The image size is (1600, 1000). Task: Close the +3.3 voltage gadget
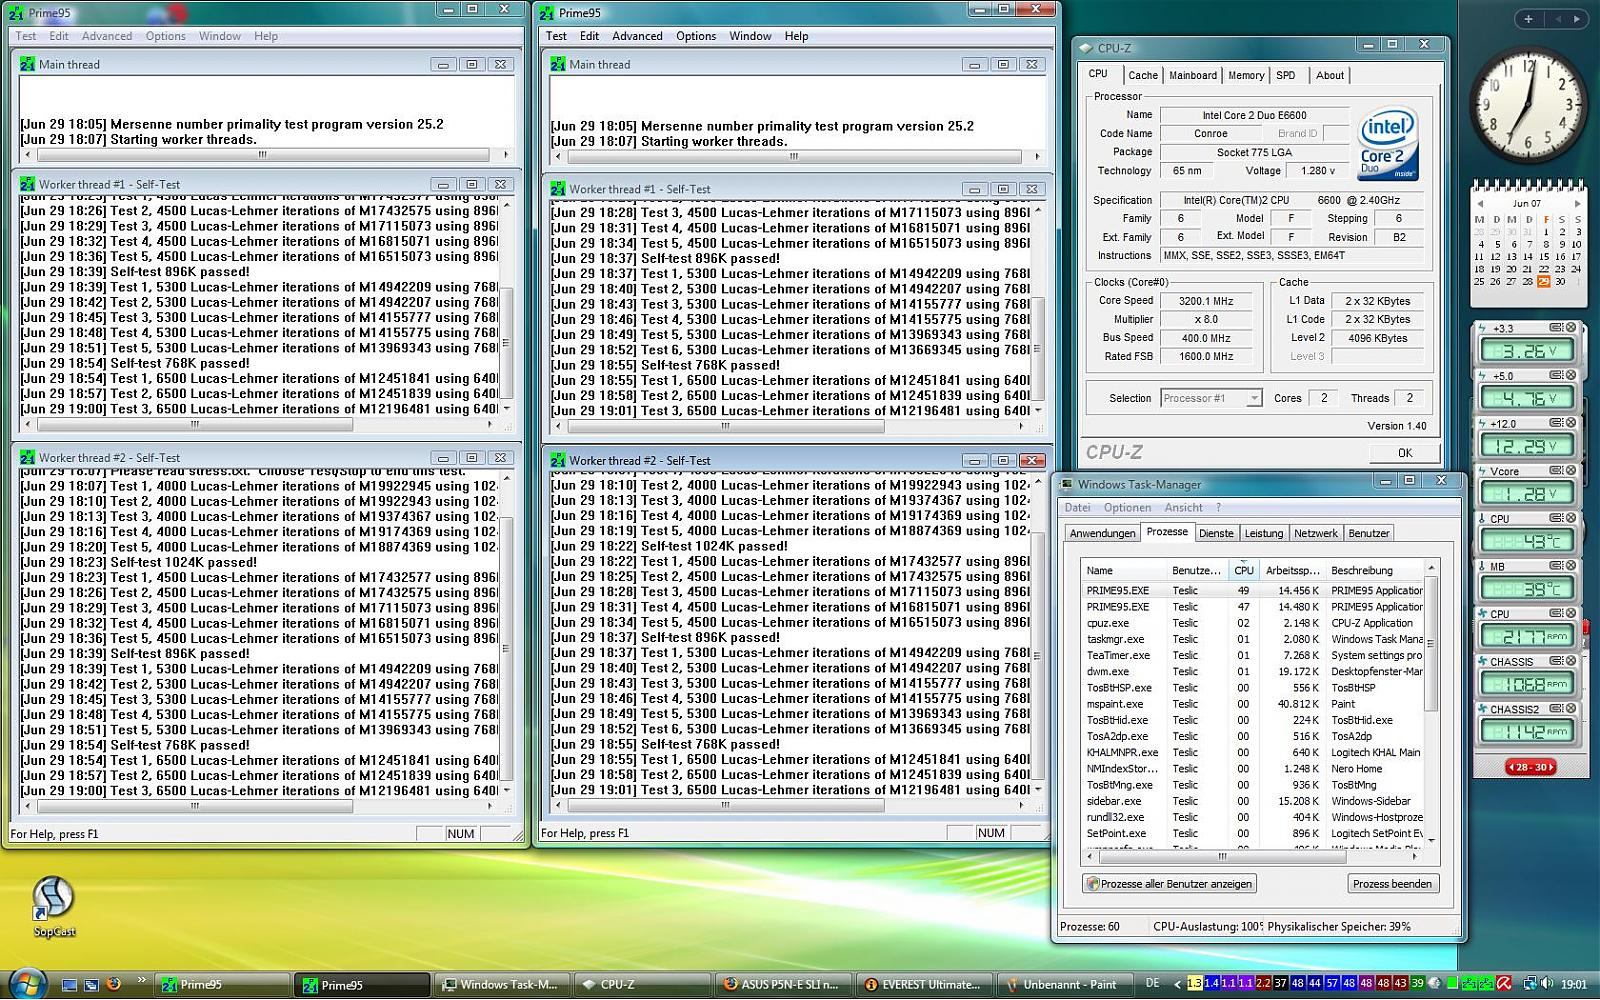coord(1571,328)
